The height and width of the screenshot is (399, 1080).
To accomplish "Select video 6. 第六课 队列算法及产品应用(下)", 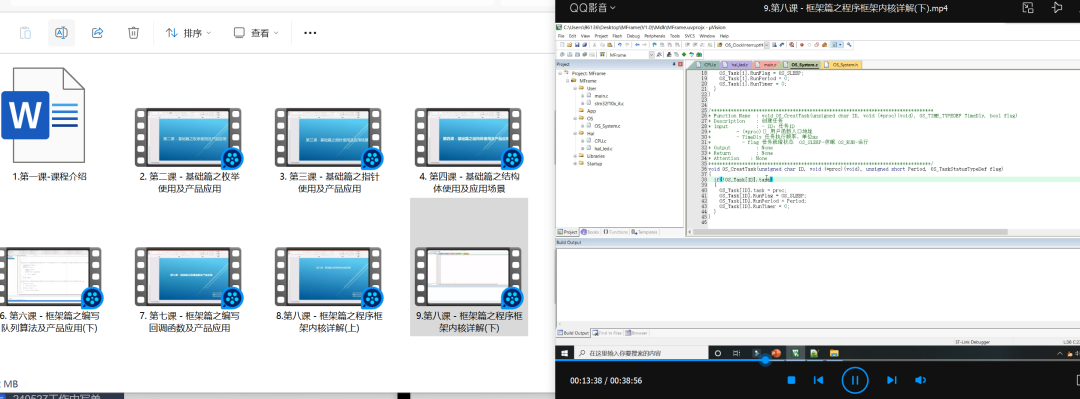I will point(50,290).
